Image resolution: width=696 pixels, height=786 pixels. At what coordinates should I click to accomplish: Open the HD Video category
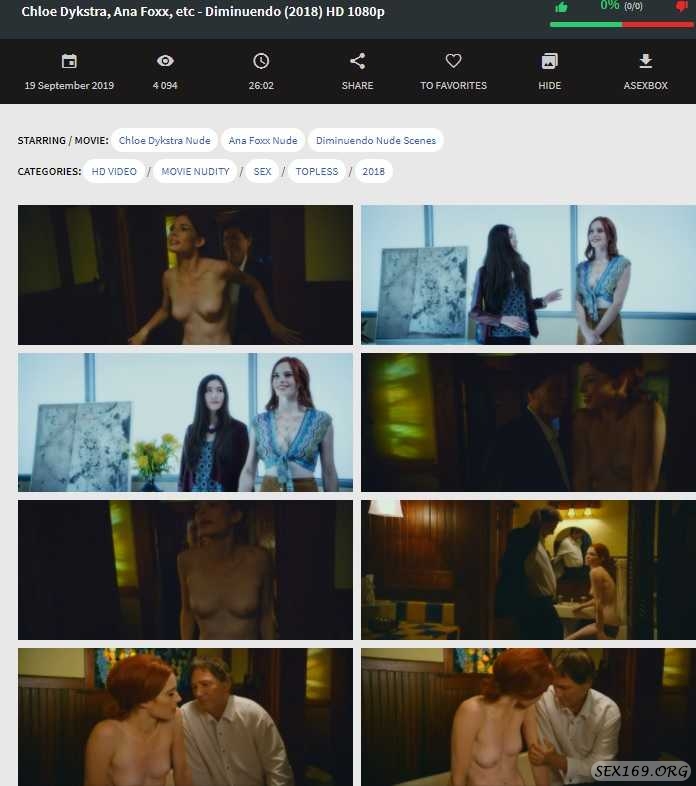click(x=114, y=172)
